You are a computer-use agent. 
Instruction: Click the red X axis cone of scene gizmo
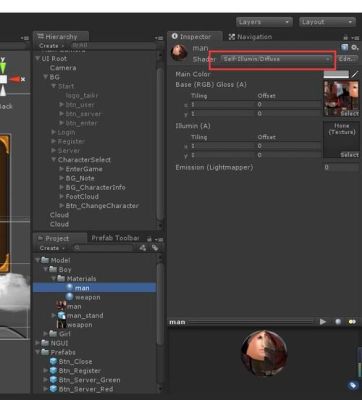tap(15, 79)
